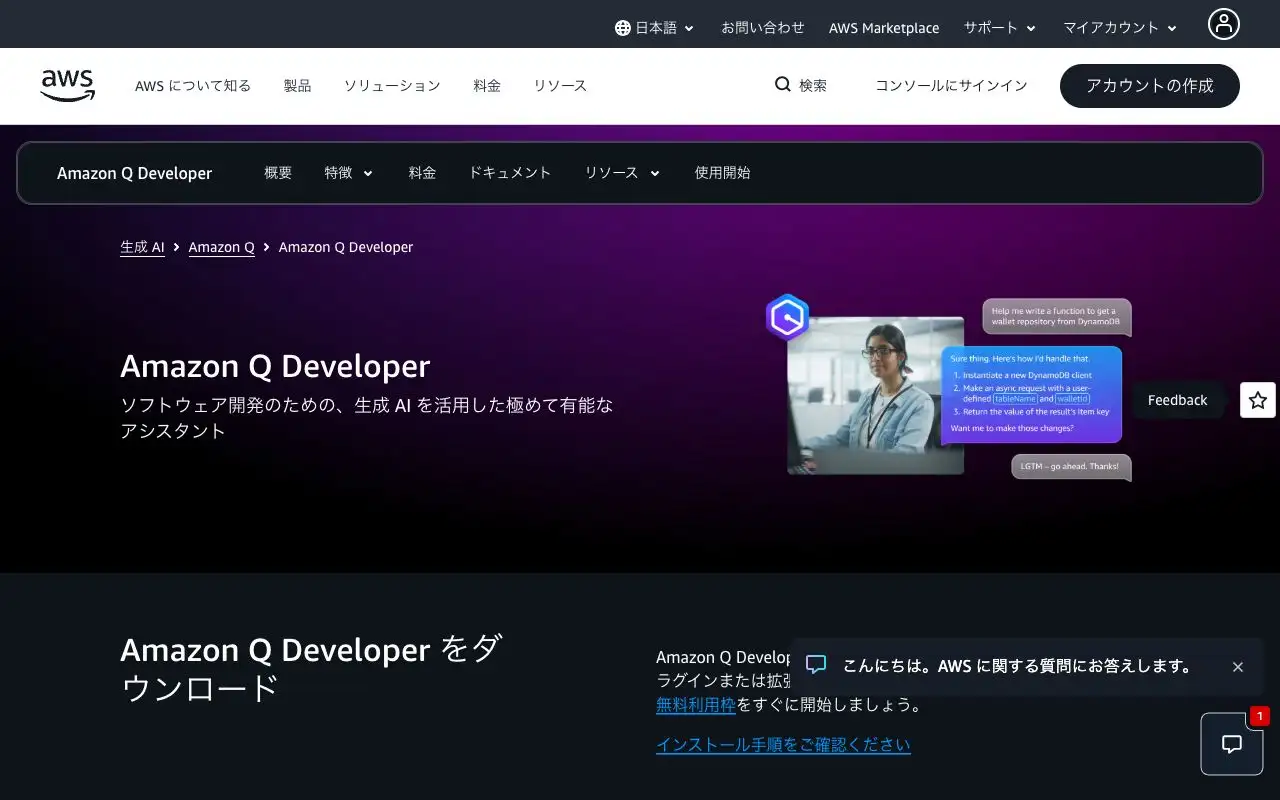Click chat icon in greeting banner
Screen dimensions: 1280x800
click(816, 665)
